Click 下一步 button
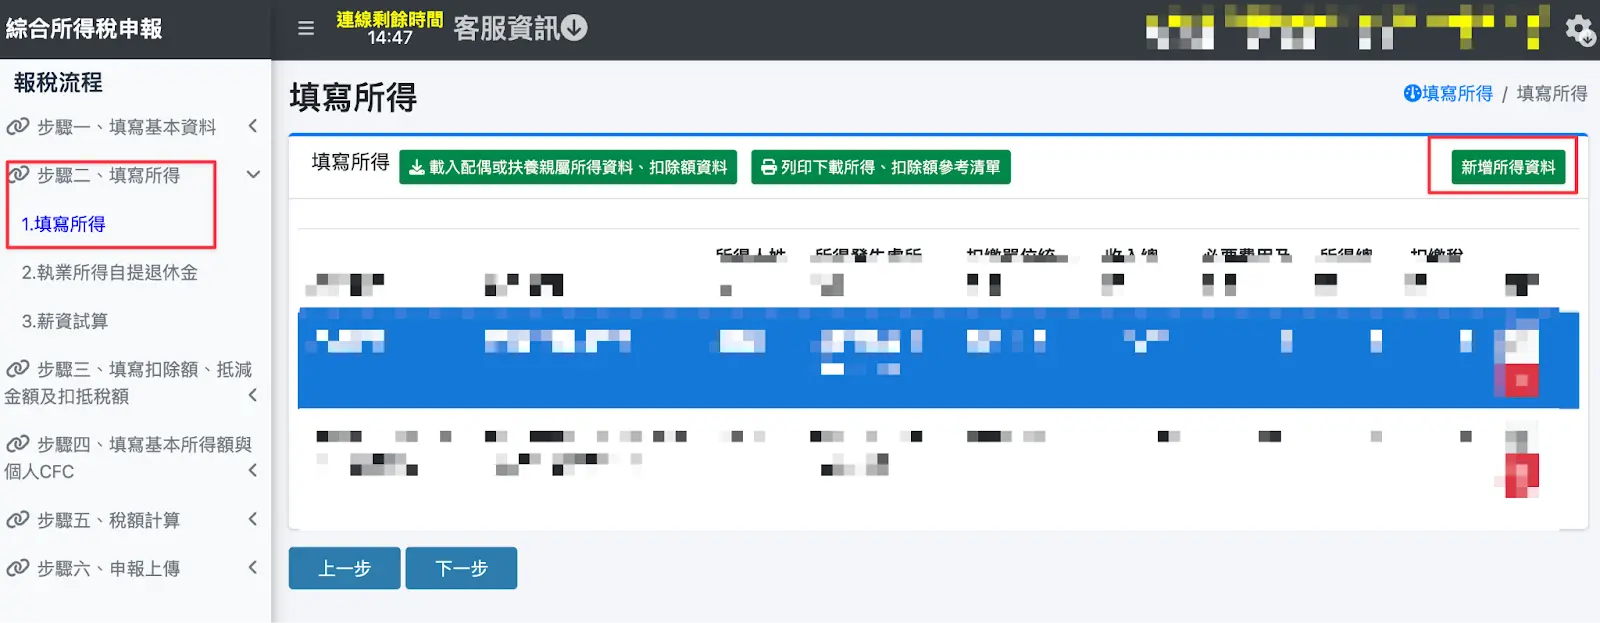Screen dimensions: 1600x623 pos(461,568)
